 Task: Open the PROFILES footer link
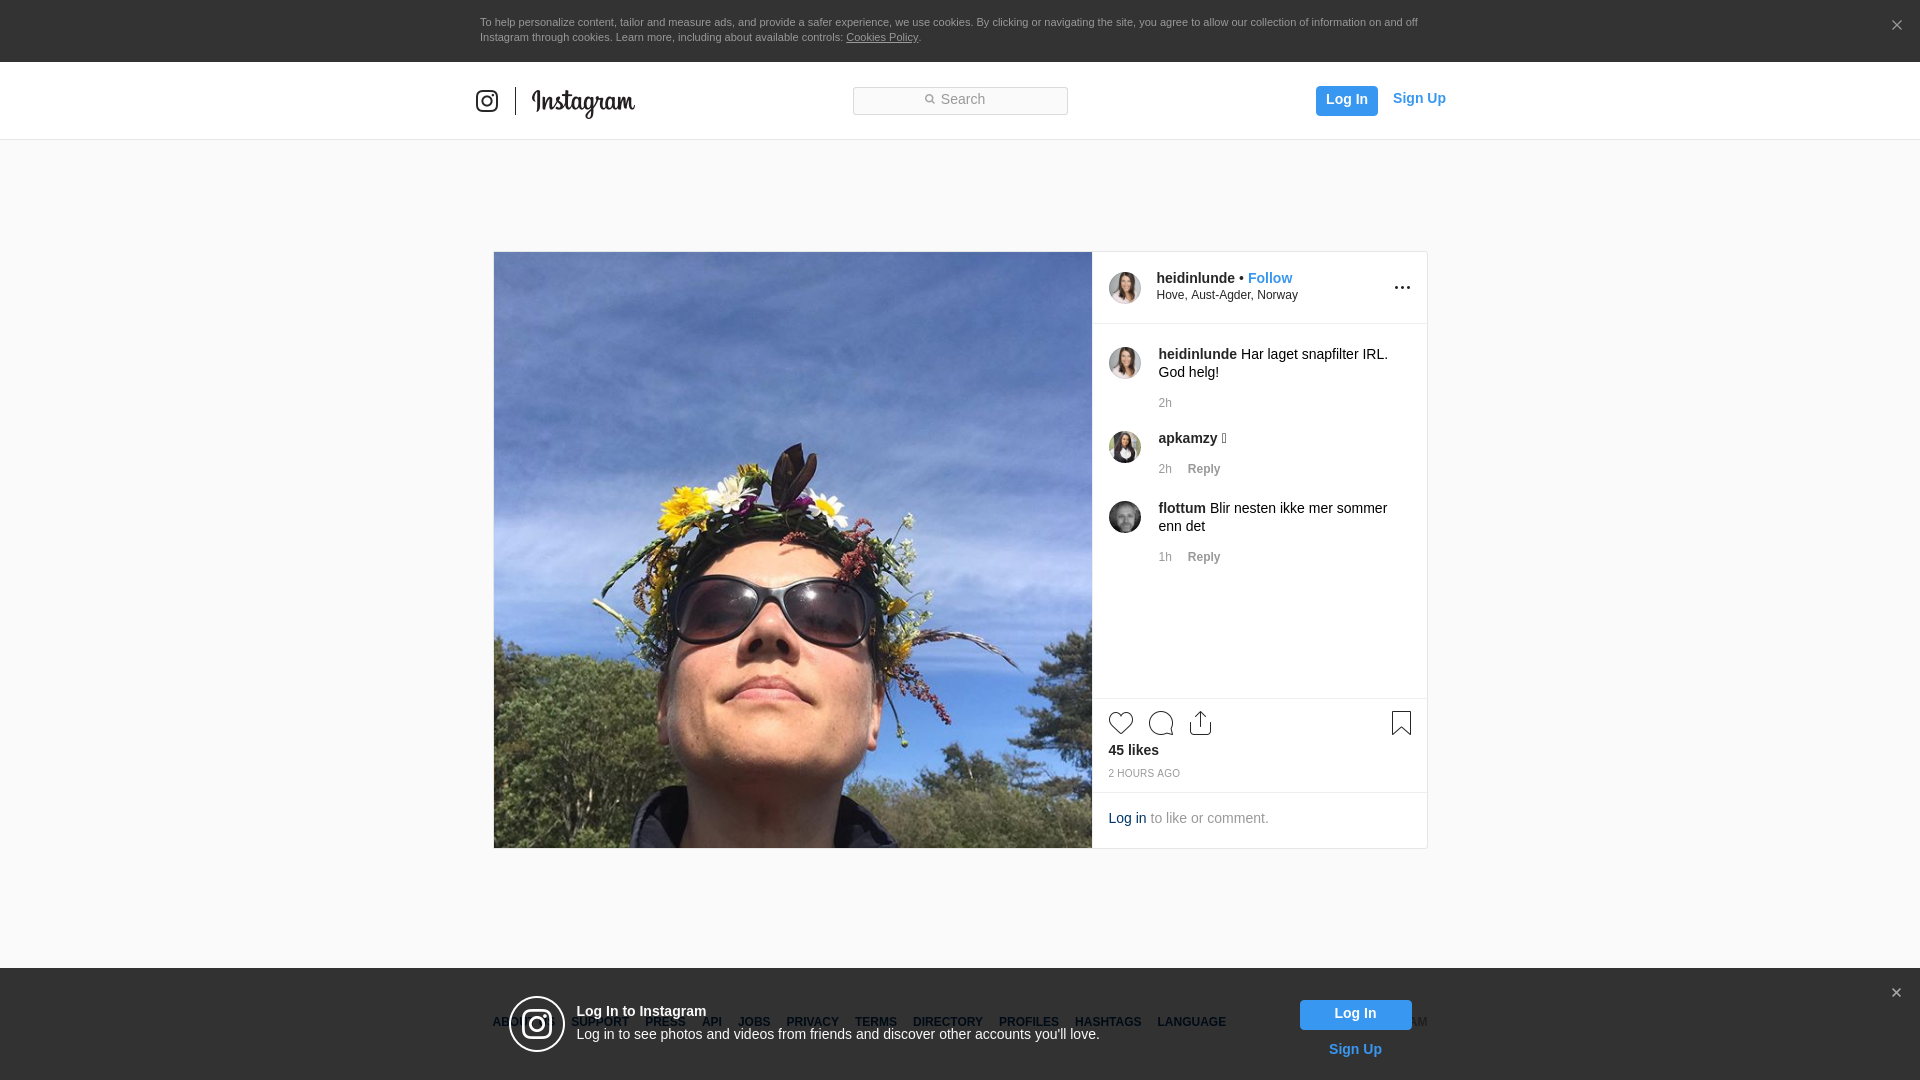point(1028,1022)
